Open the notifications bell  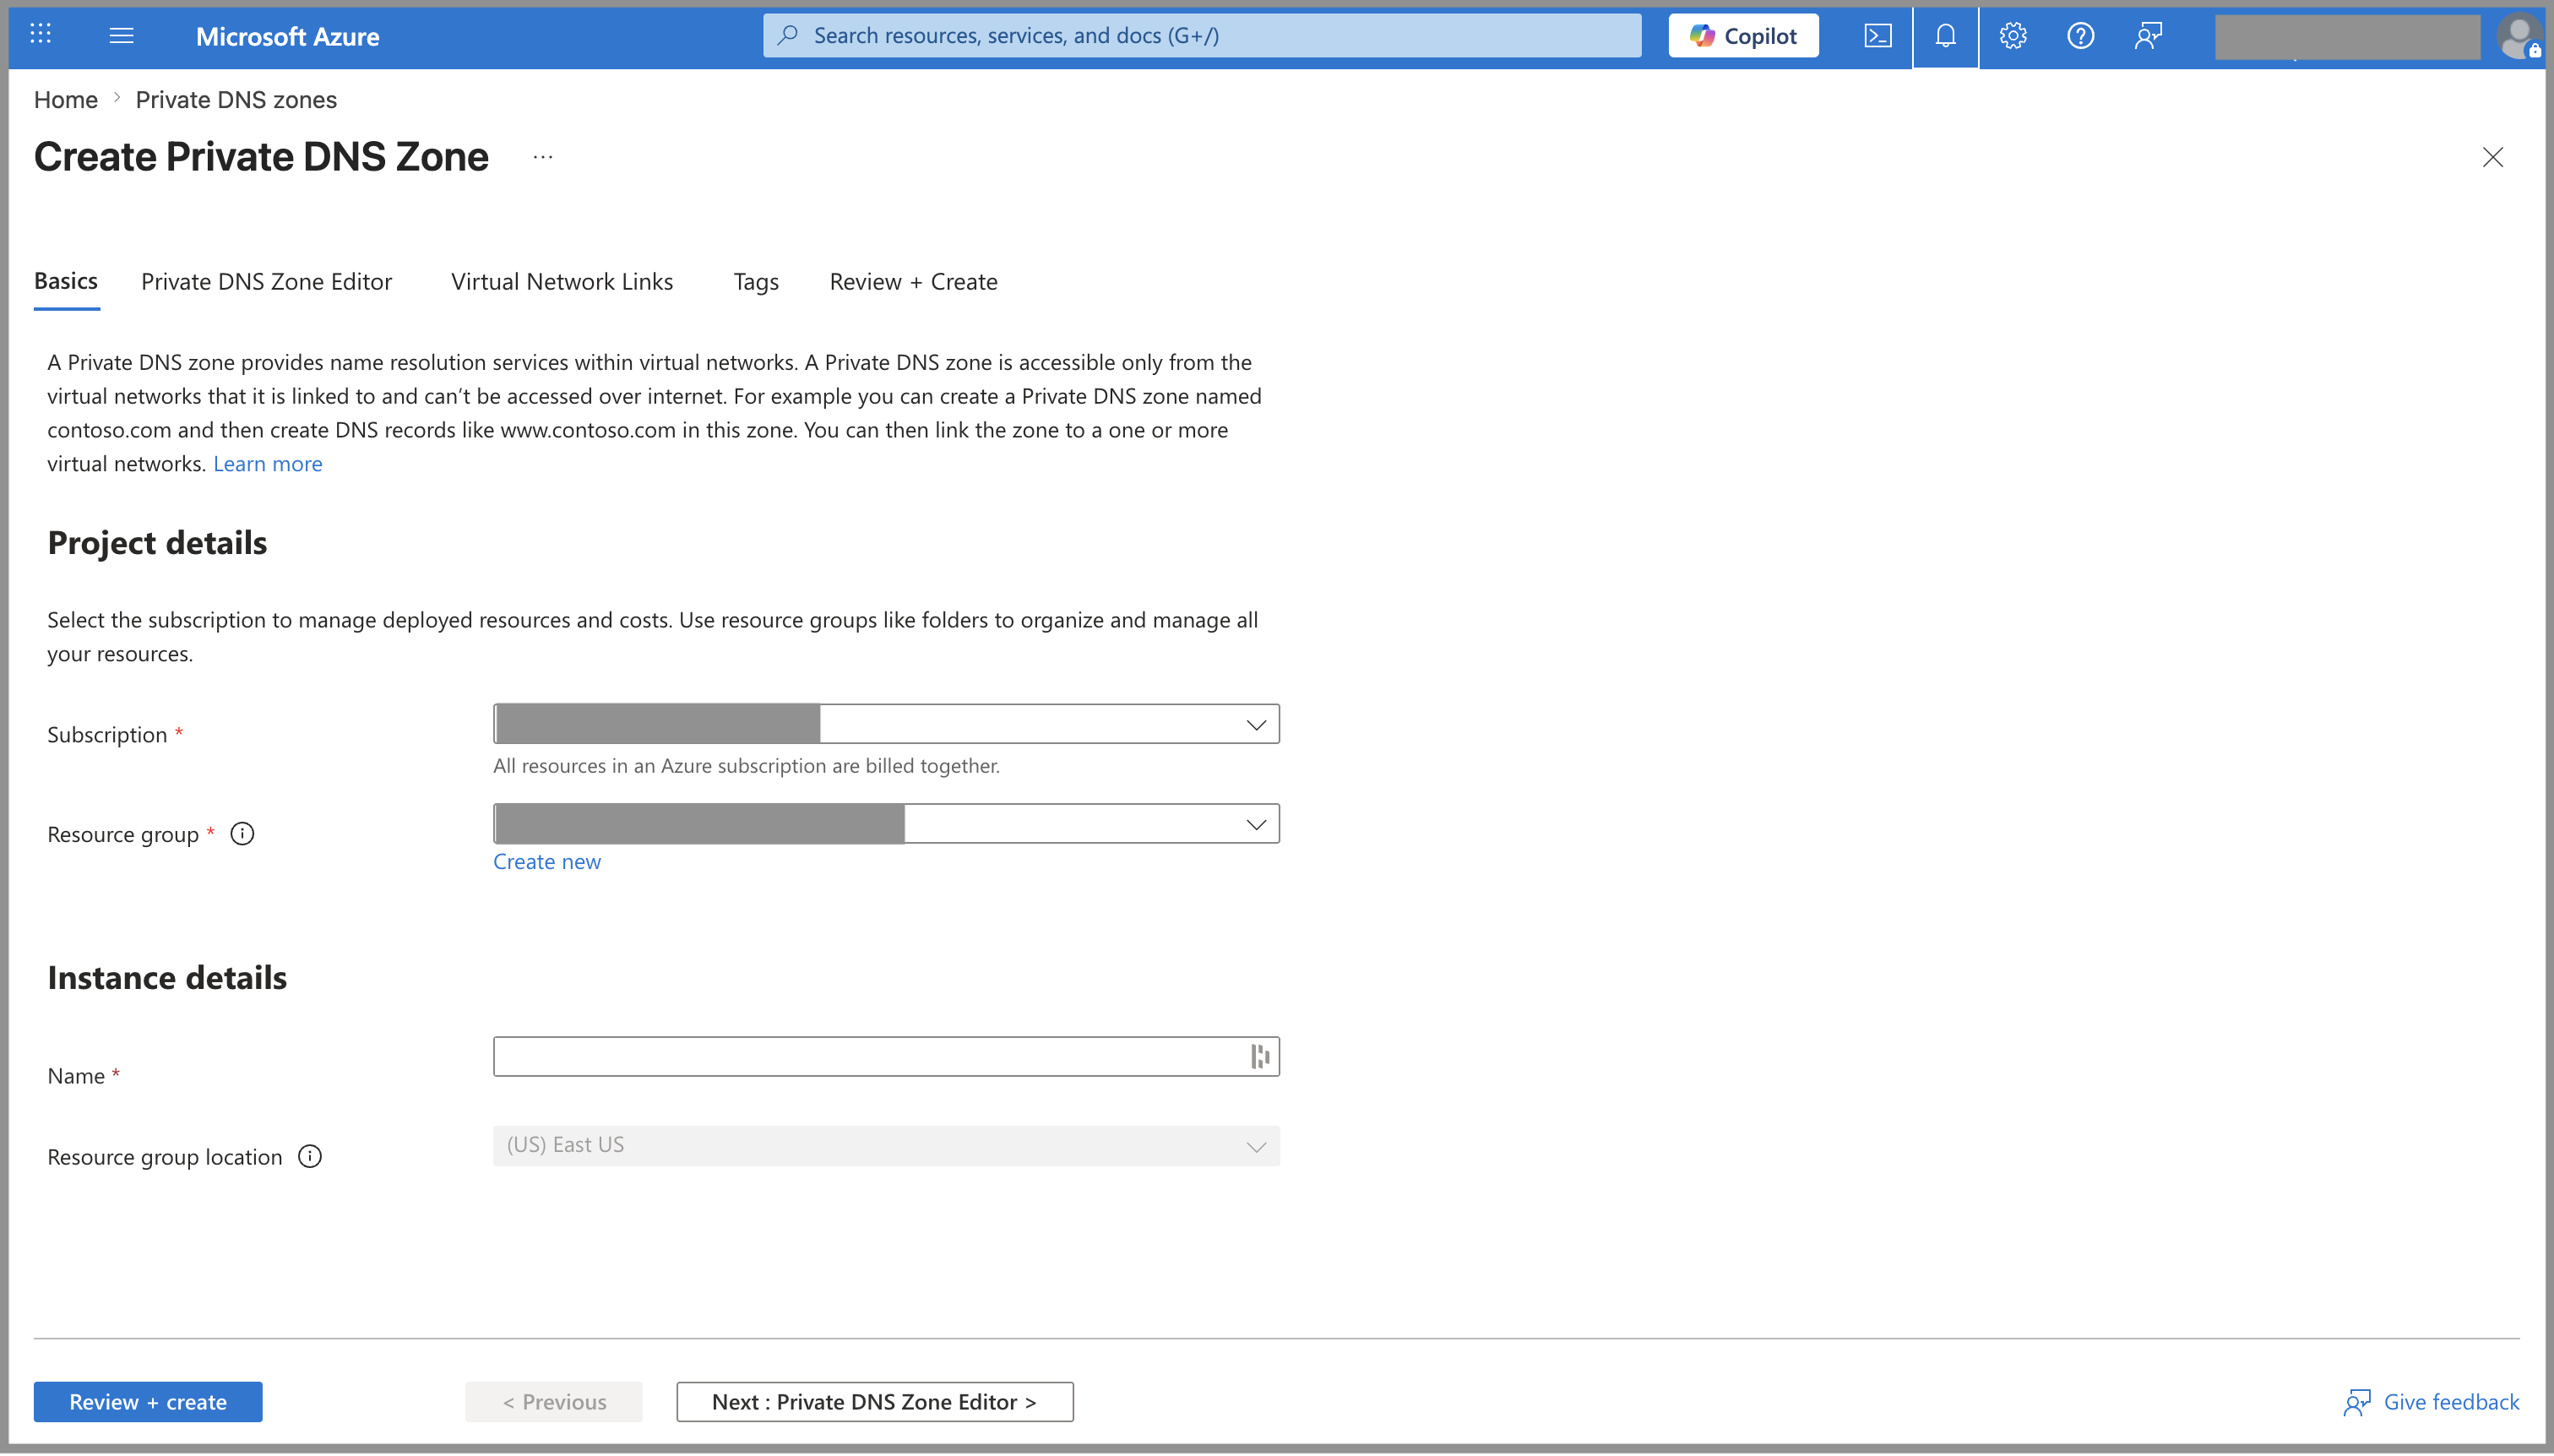[x=1945, y=35]
